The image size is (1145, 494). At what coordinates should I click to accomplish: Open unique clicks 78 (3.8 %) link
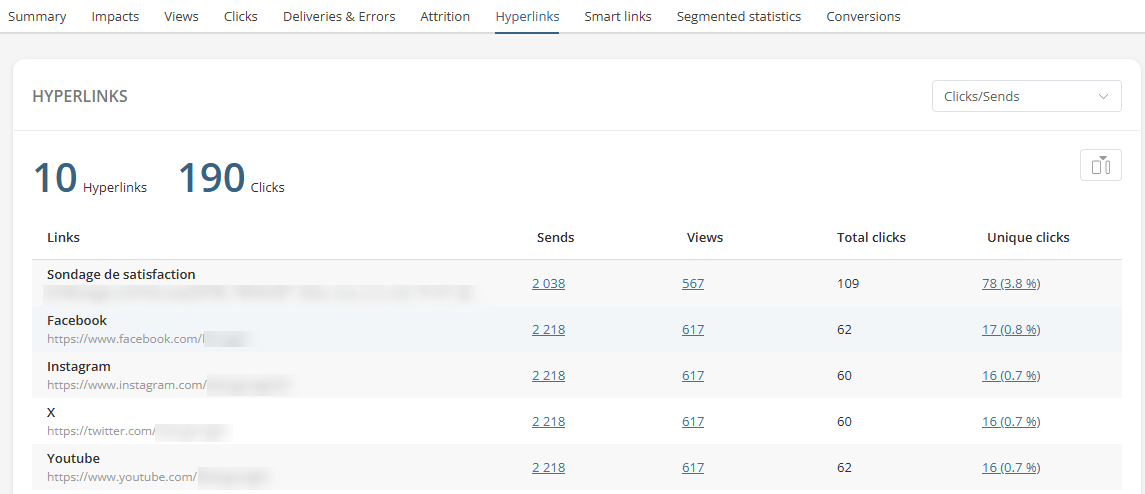tap(1011, 284)
